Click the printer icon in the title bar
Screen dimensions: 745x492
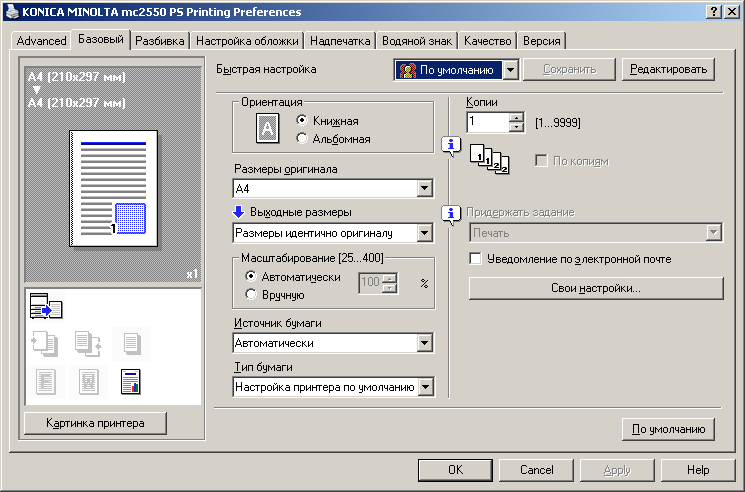[11, 11]
